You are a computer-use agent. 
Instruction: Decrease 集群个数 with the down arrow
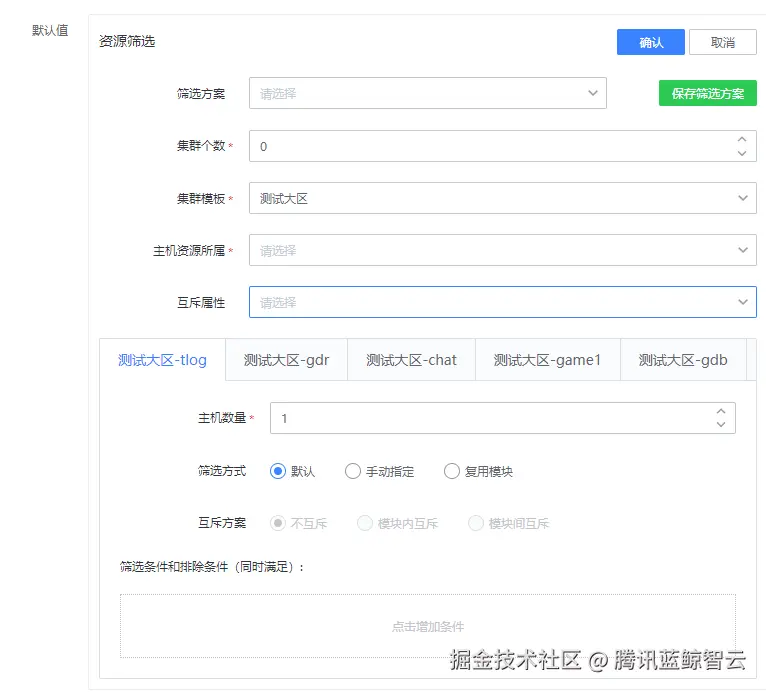[742, 153]
